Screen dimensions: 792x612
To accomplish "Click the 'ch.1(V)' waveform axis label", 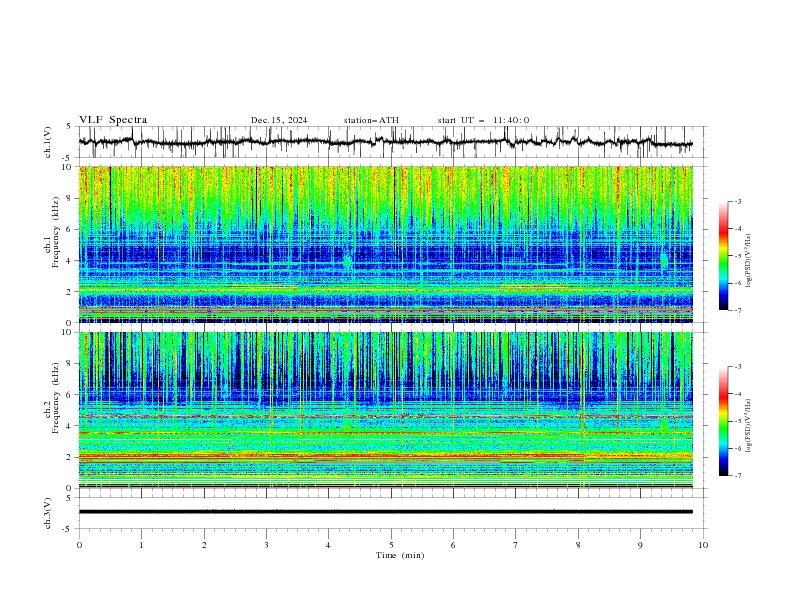I will click(x=48, y=142).
